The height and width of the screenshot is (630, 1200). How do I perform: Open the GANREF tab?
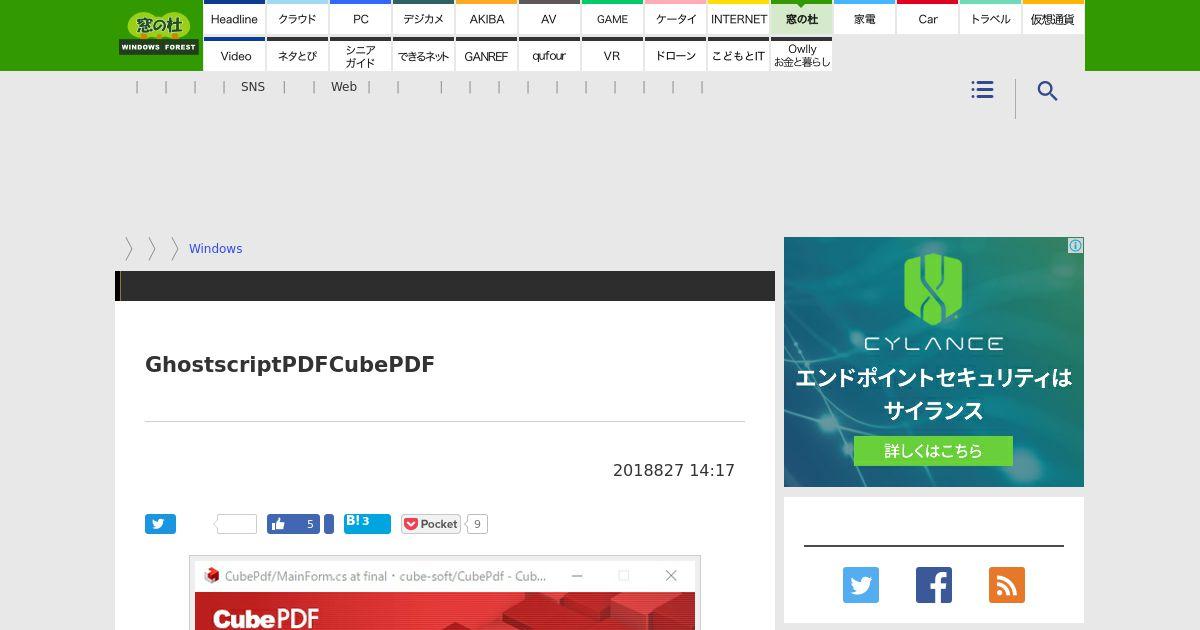coord(486,54)
